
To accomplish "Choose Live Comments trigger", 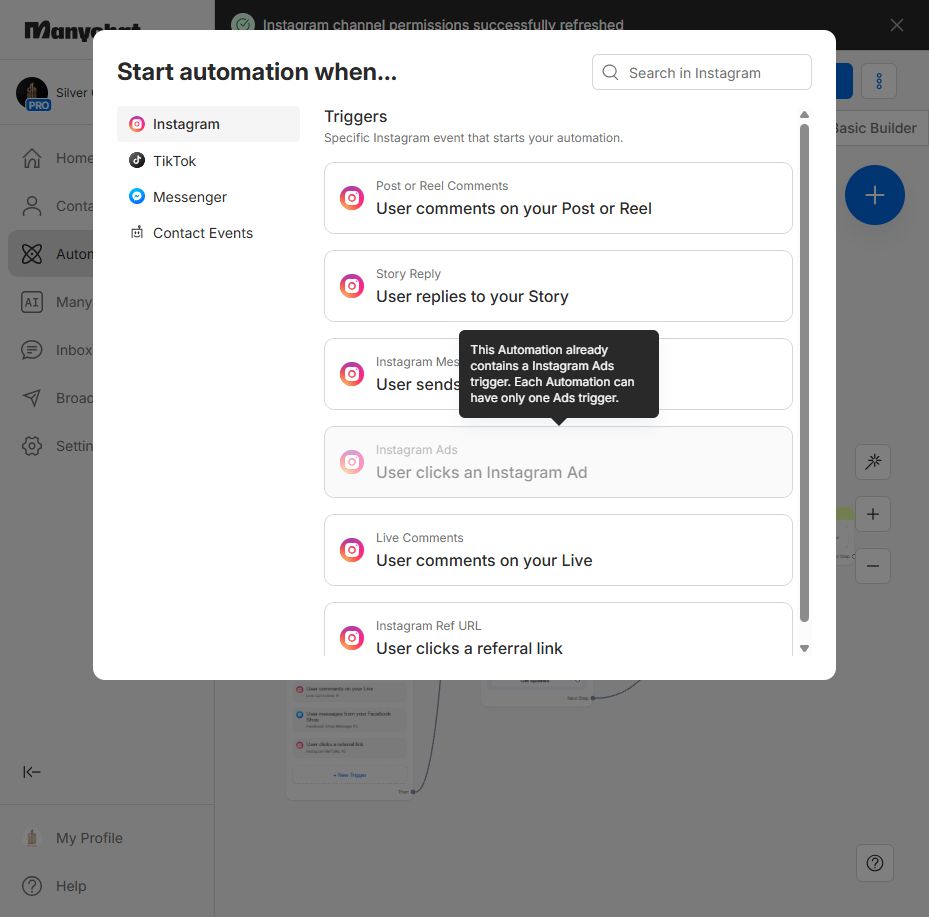I will click(x=558, y=550).
